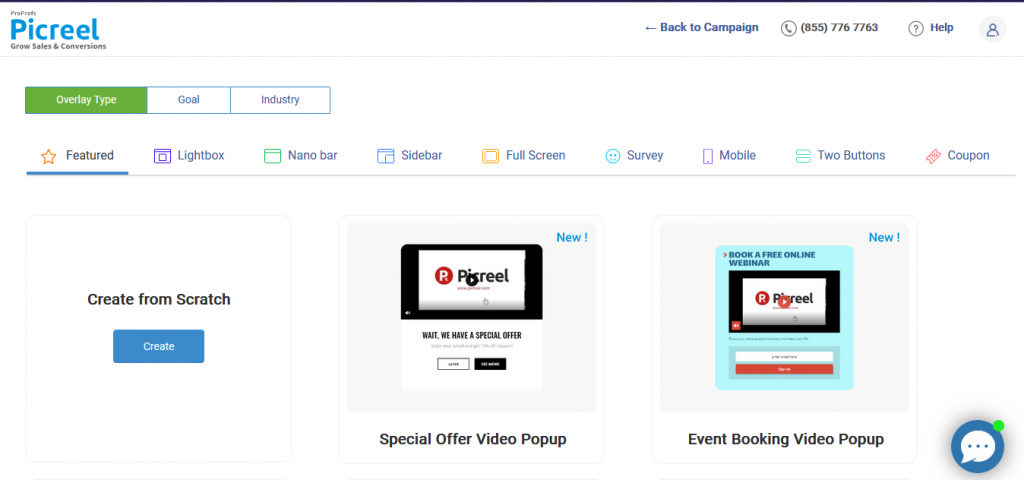Open the Help link

(x=942, y=27)
